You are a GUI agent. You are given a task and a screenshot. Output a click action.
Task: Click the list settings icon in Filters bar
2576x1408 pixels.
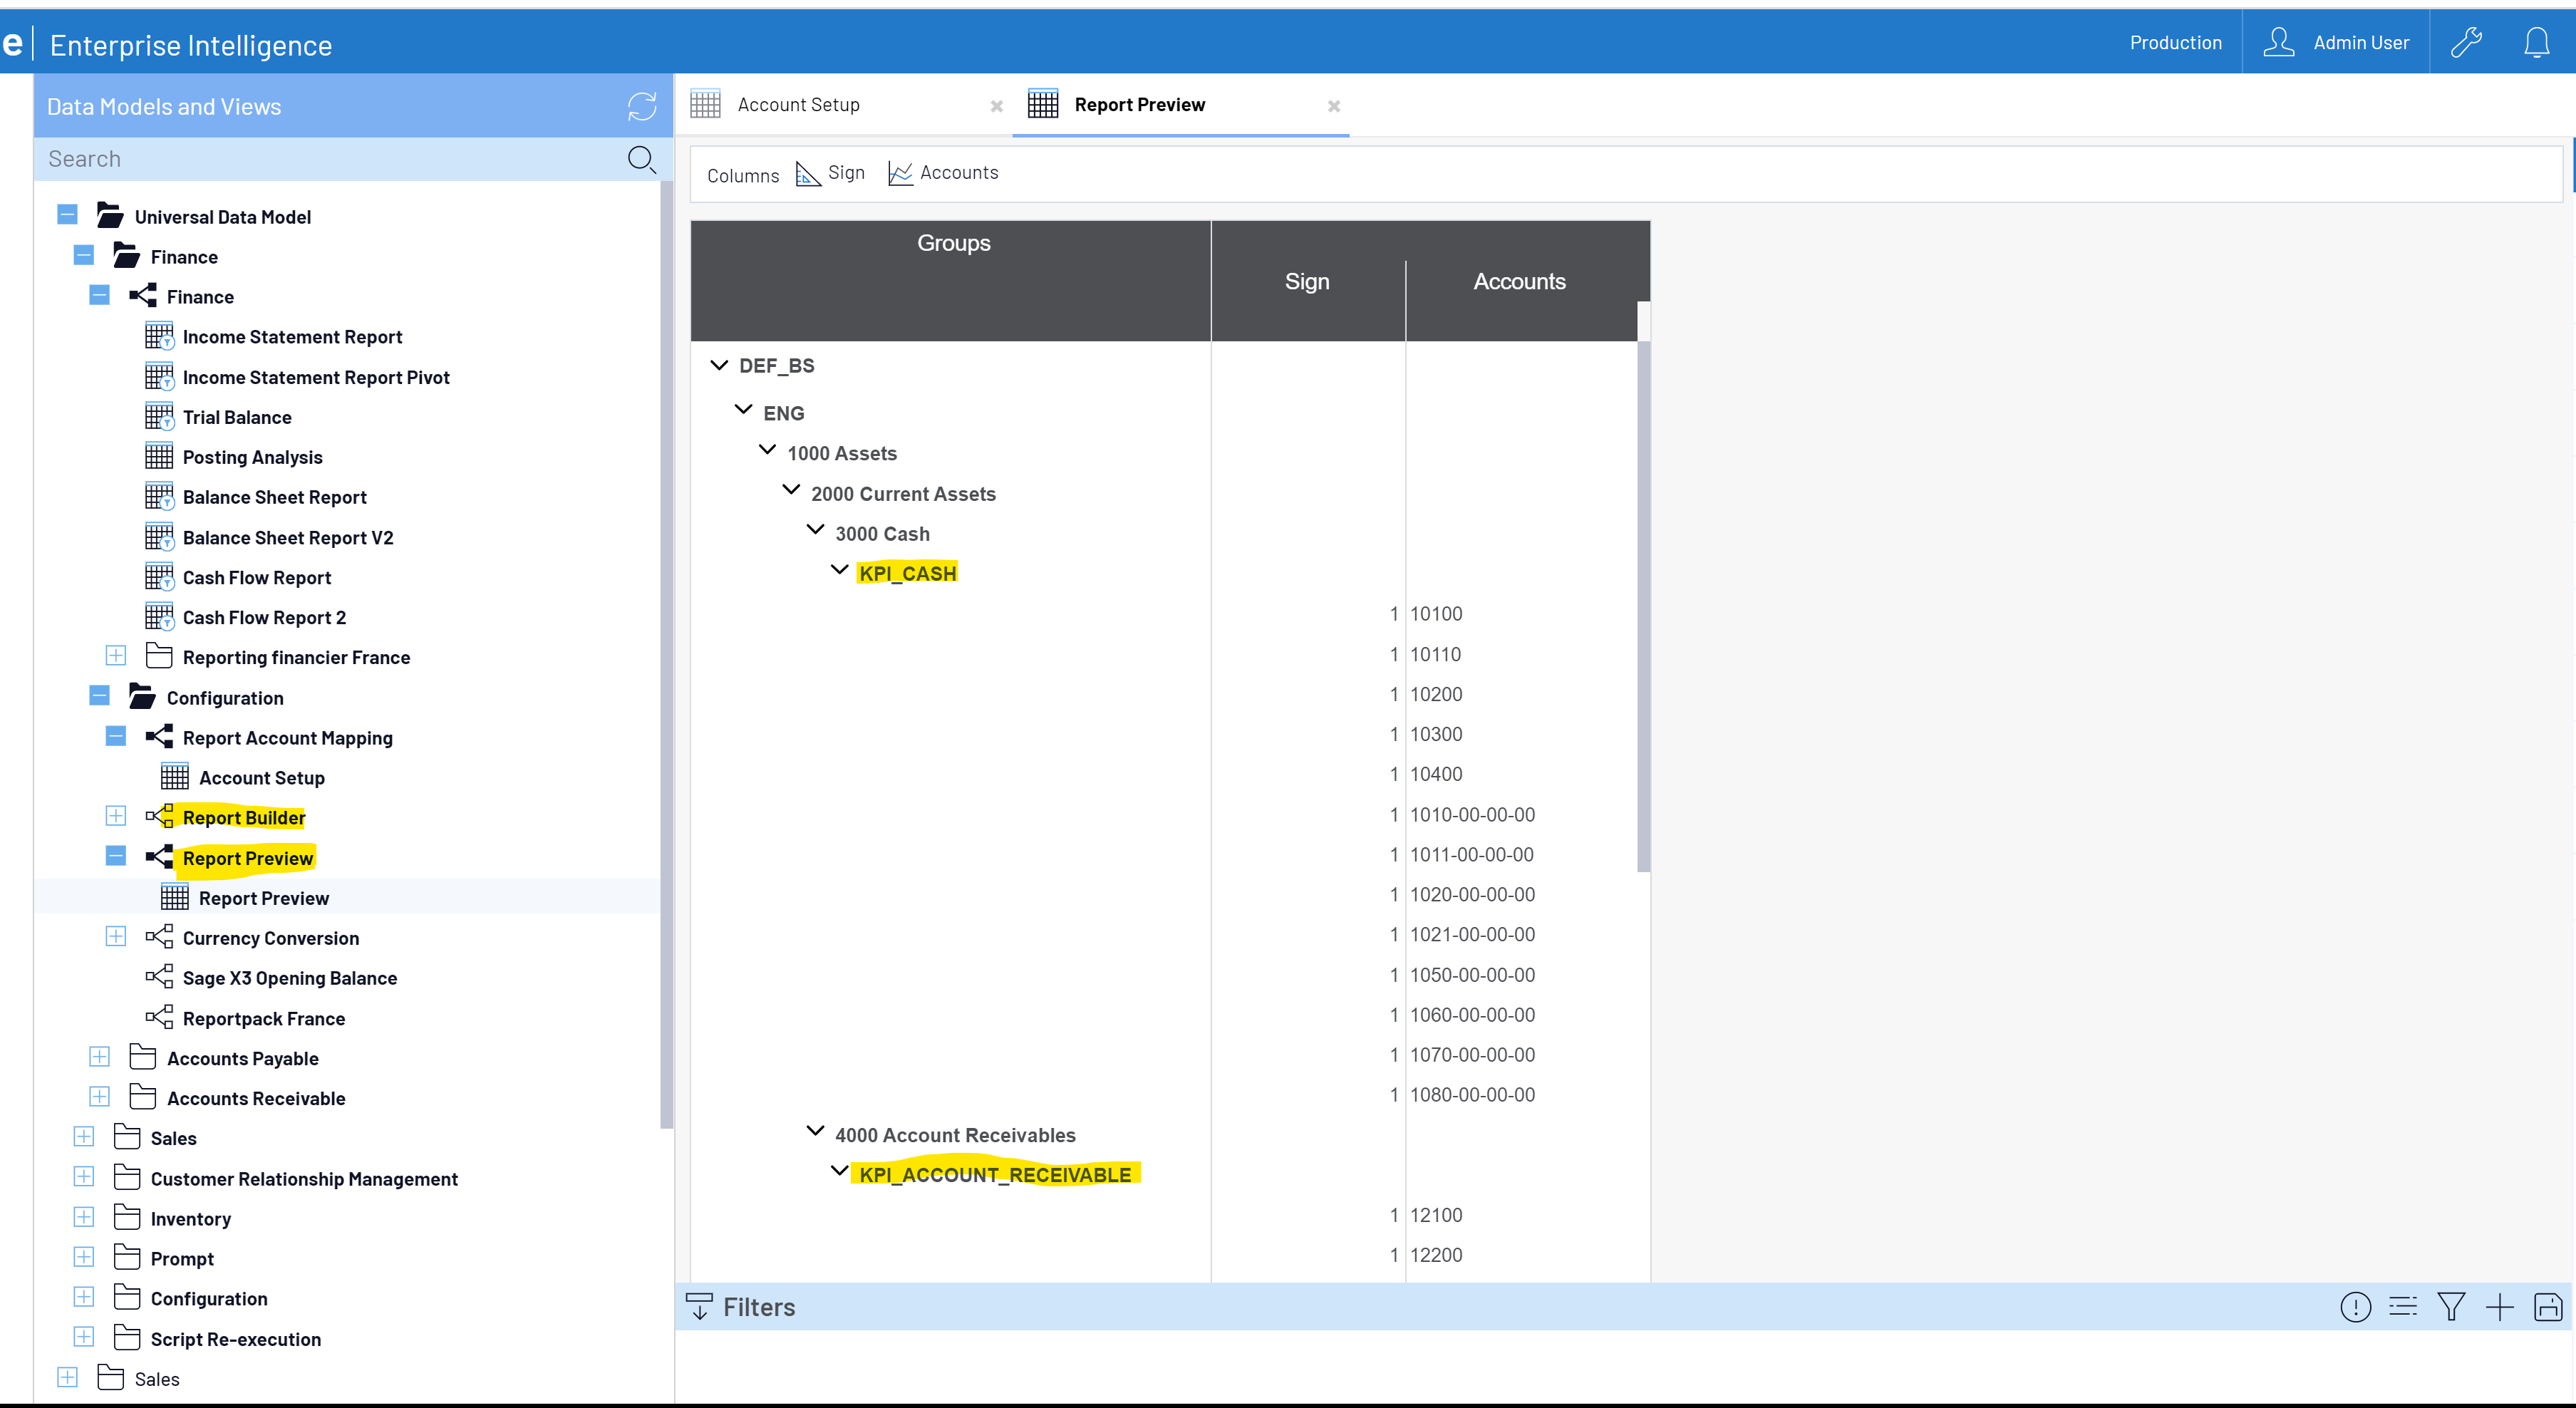tap(2403, 1307)
